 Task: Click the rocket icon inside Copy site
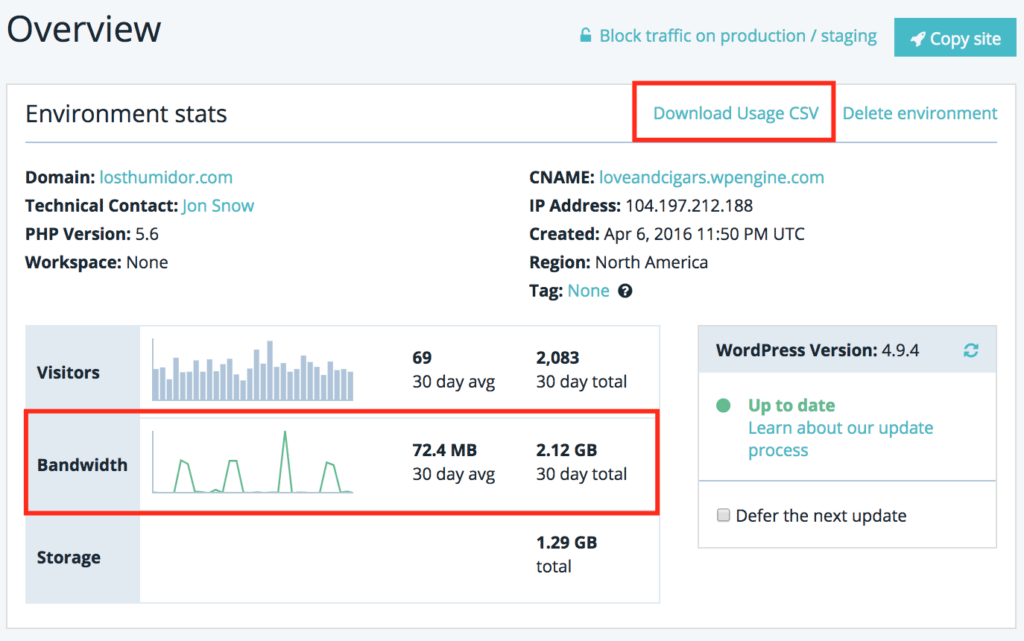(920, 37)
